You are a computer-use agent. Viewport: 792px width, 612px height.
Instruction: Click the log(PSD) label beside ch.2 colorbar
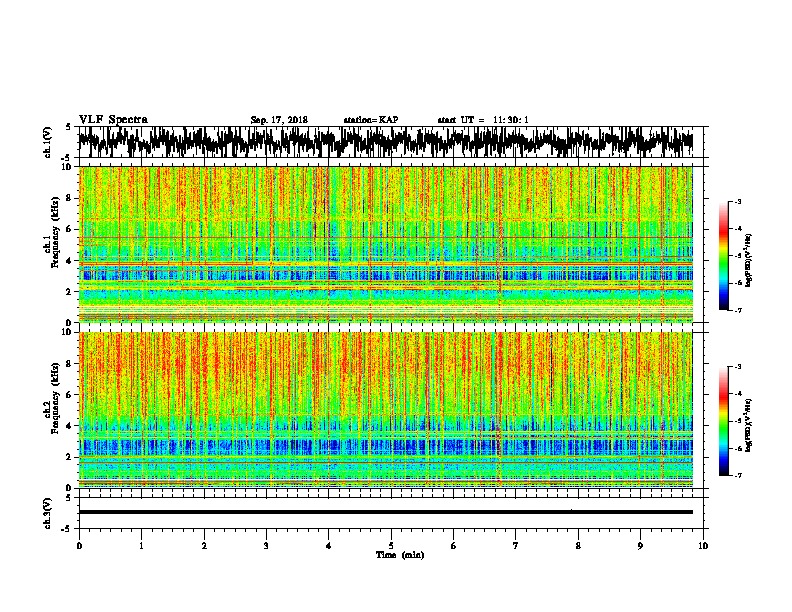(x=749, y=425)
